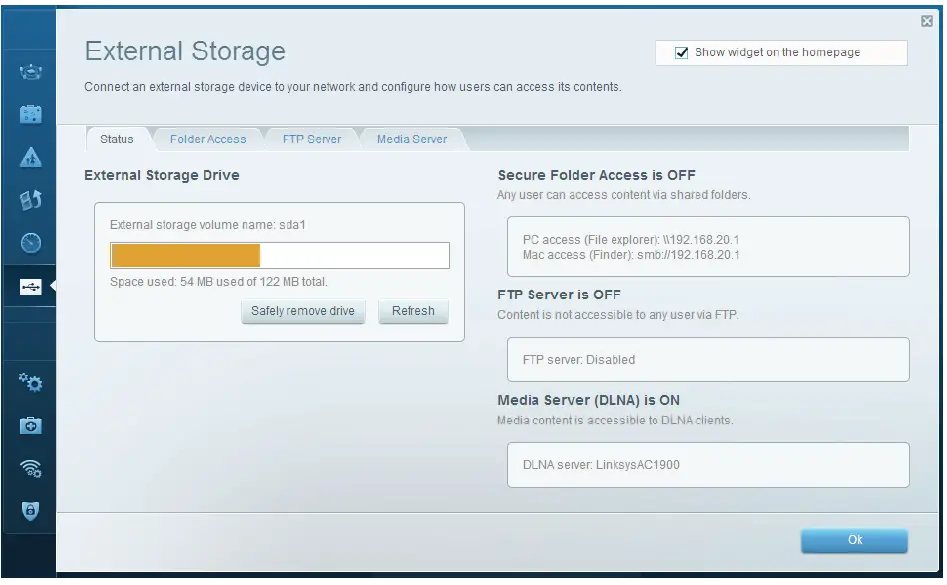Open the Guest Access briefcase icon

[x=30, y=115]
